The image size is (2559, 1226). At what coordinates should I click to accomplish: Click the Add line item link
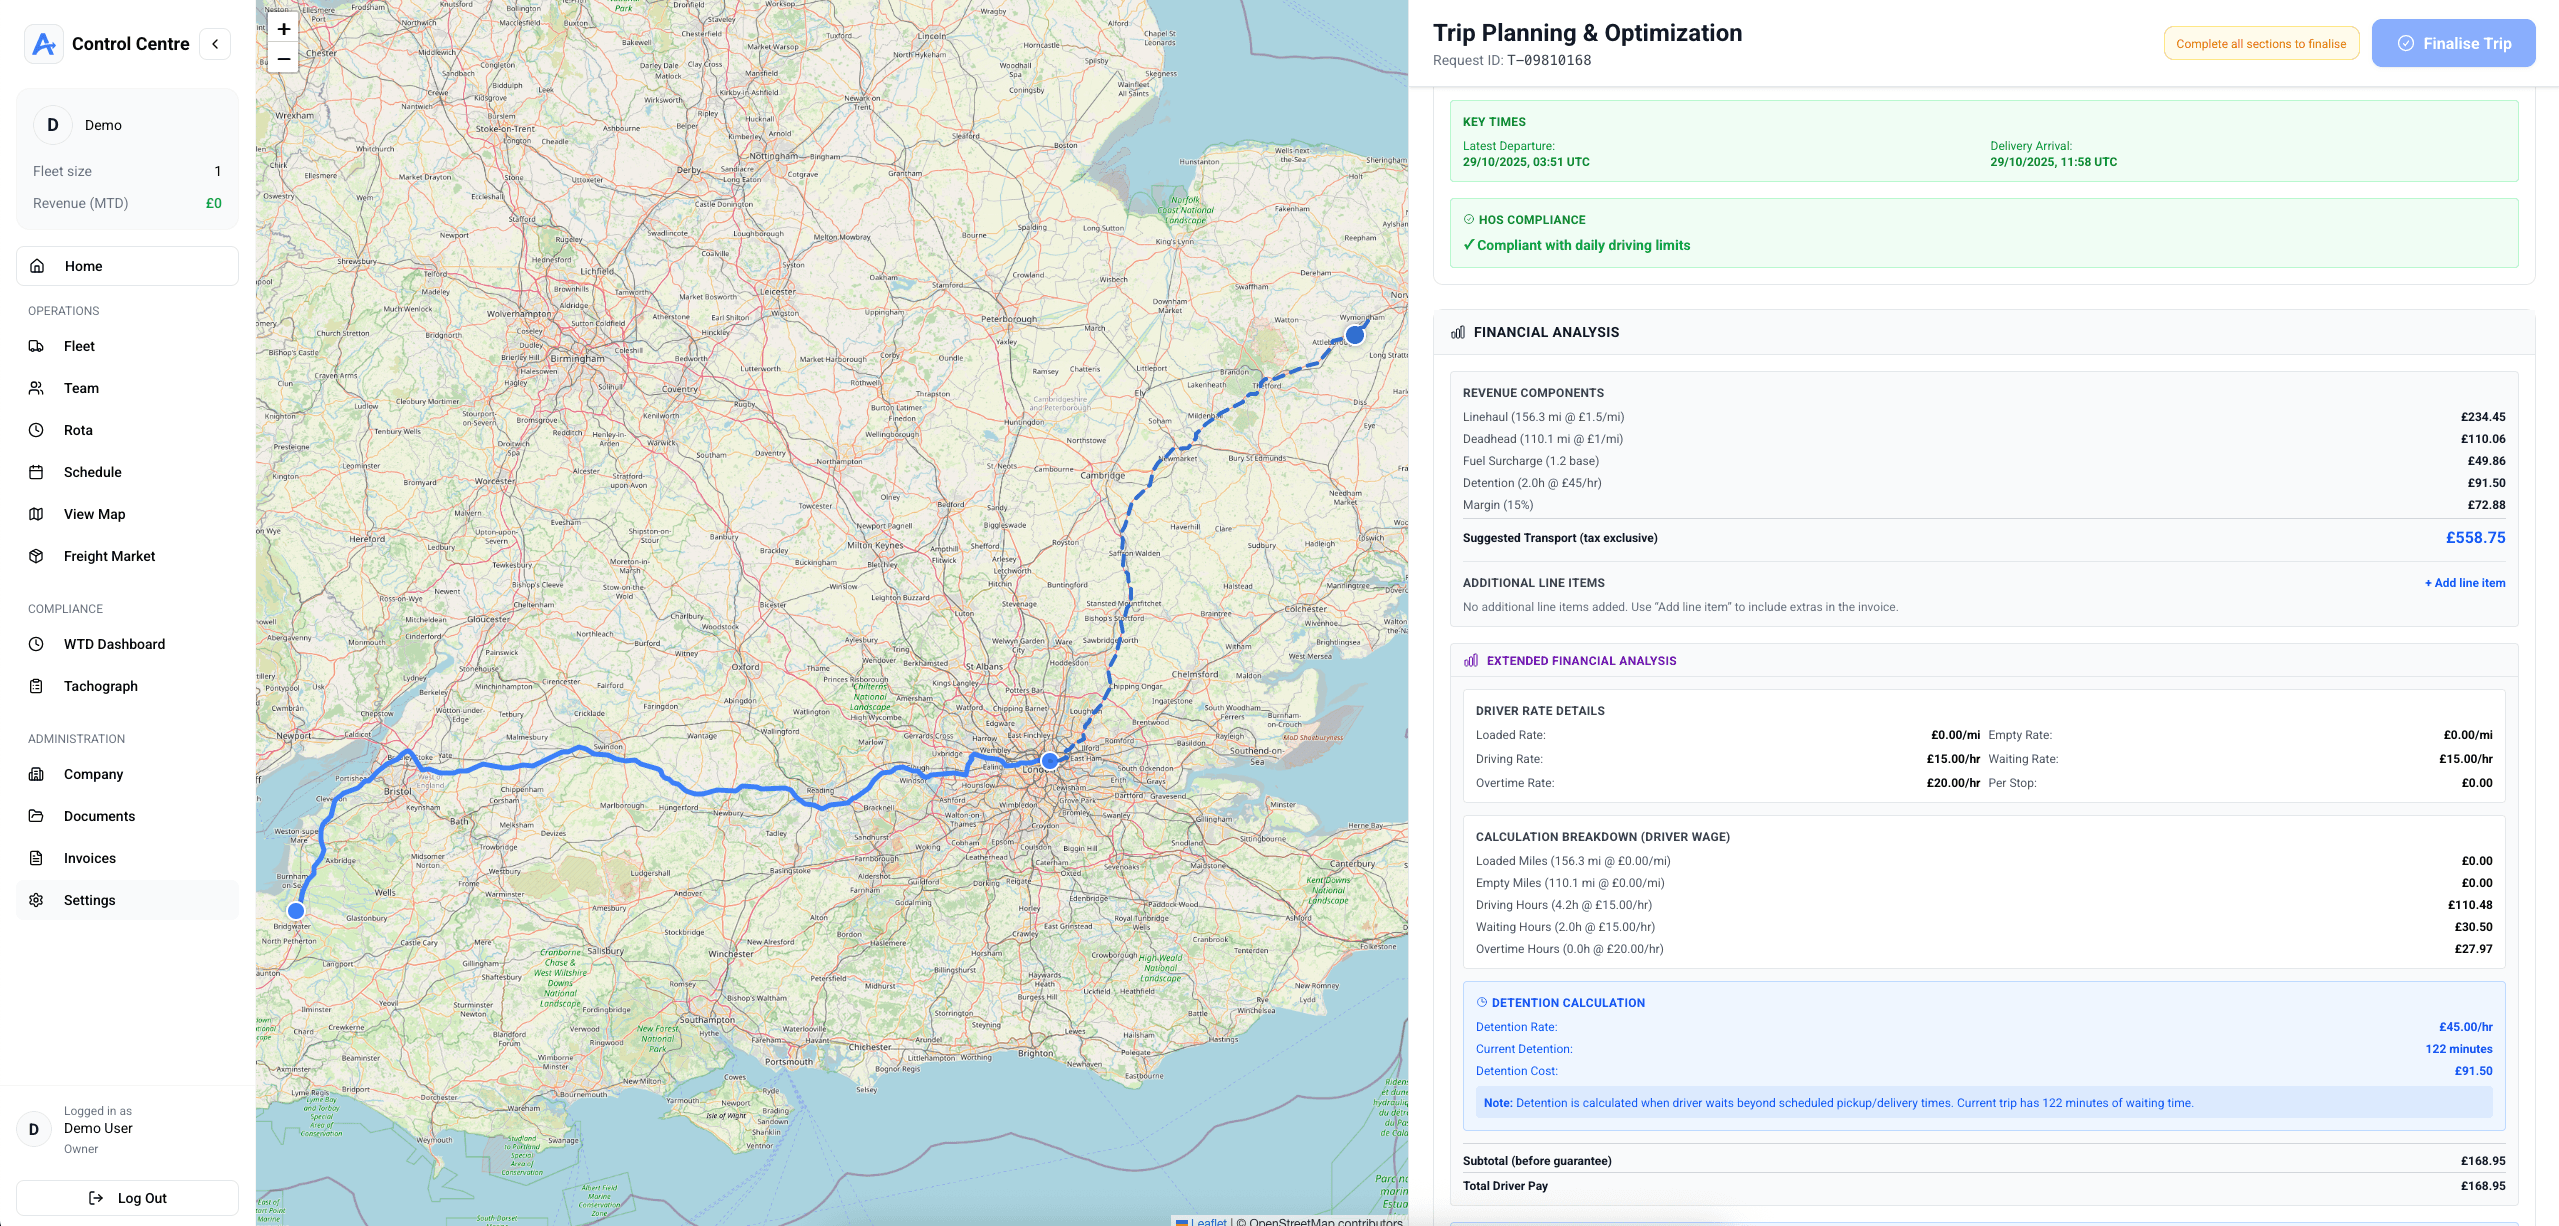click(x=2465, y=583)
